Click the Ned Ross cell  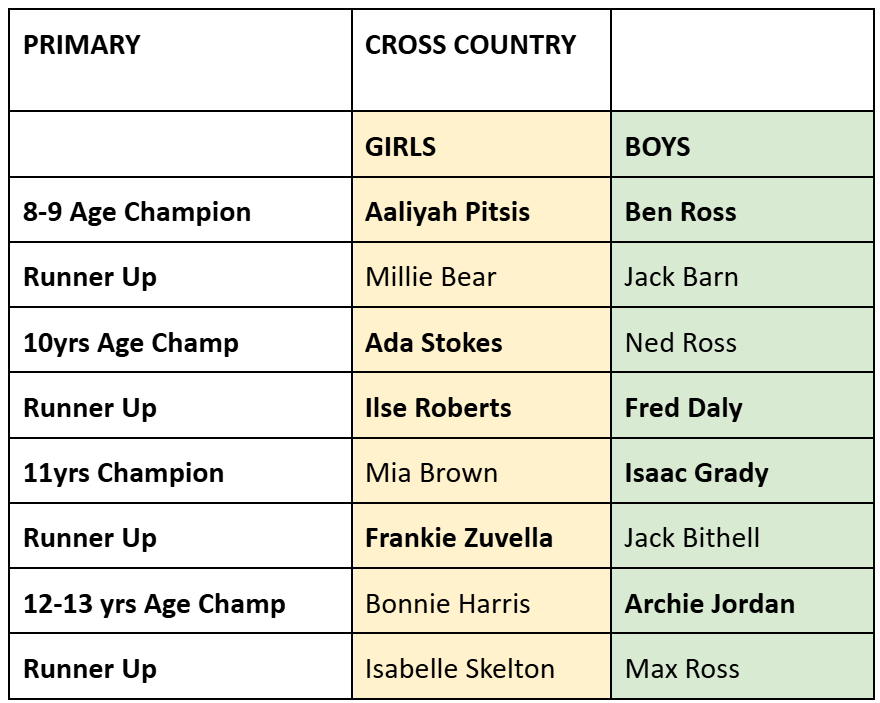pyautogui.click(x=742, y=340)
